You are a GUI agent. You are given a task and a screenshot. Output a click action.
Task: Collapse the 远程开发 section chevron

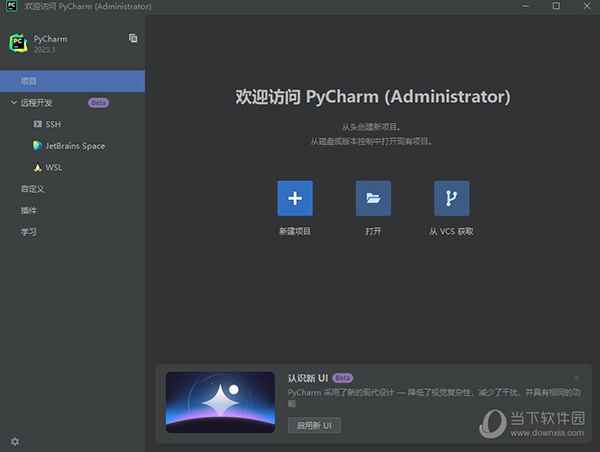14,103
